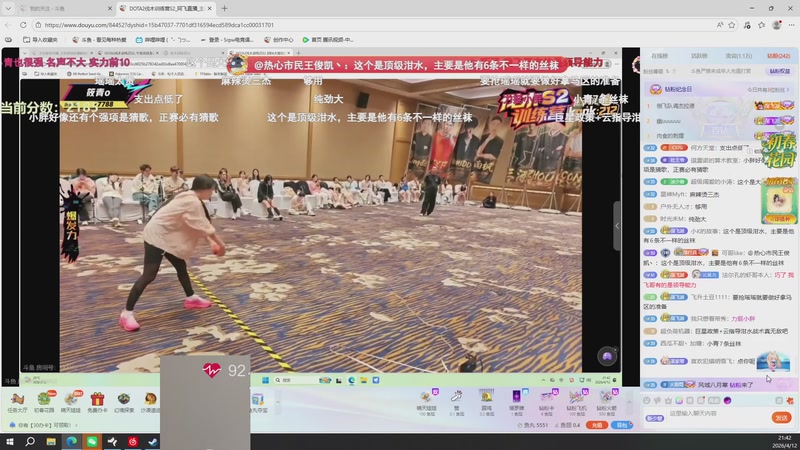Send the 赞 thumbs-up gift
Viewport: 800px width, 450px height.
click(457, 403)
